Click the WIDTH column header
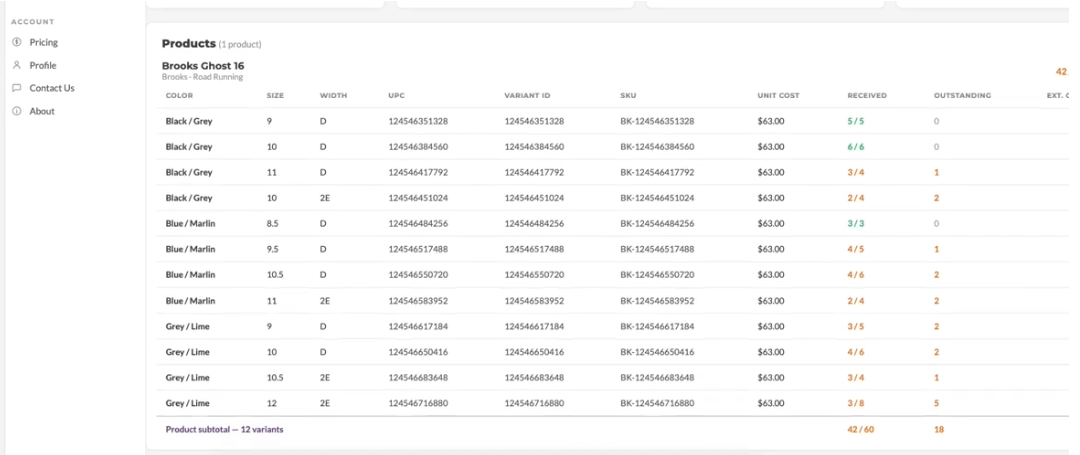The height and width of the screenshot is (455, 1080). click(333, 96)
